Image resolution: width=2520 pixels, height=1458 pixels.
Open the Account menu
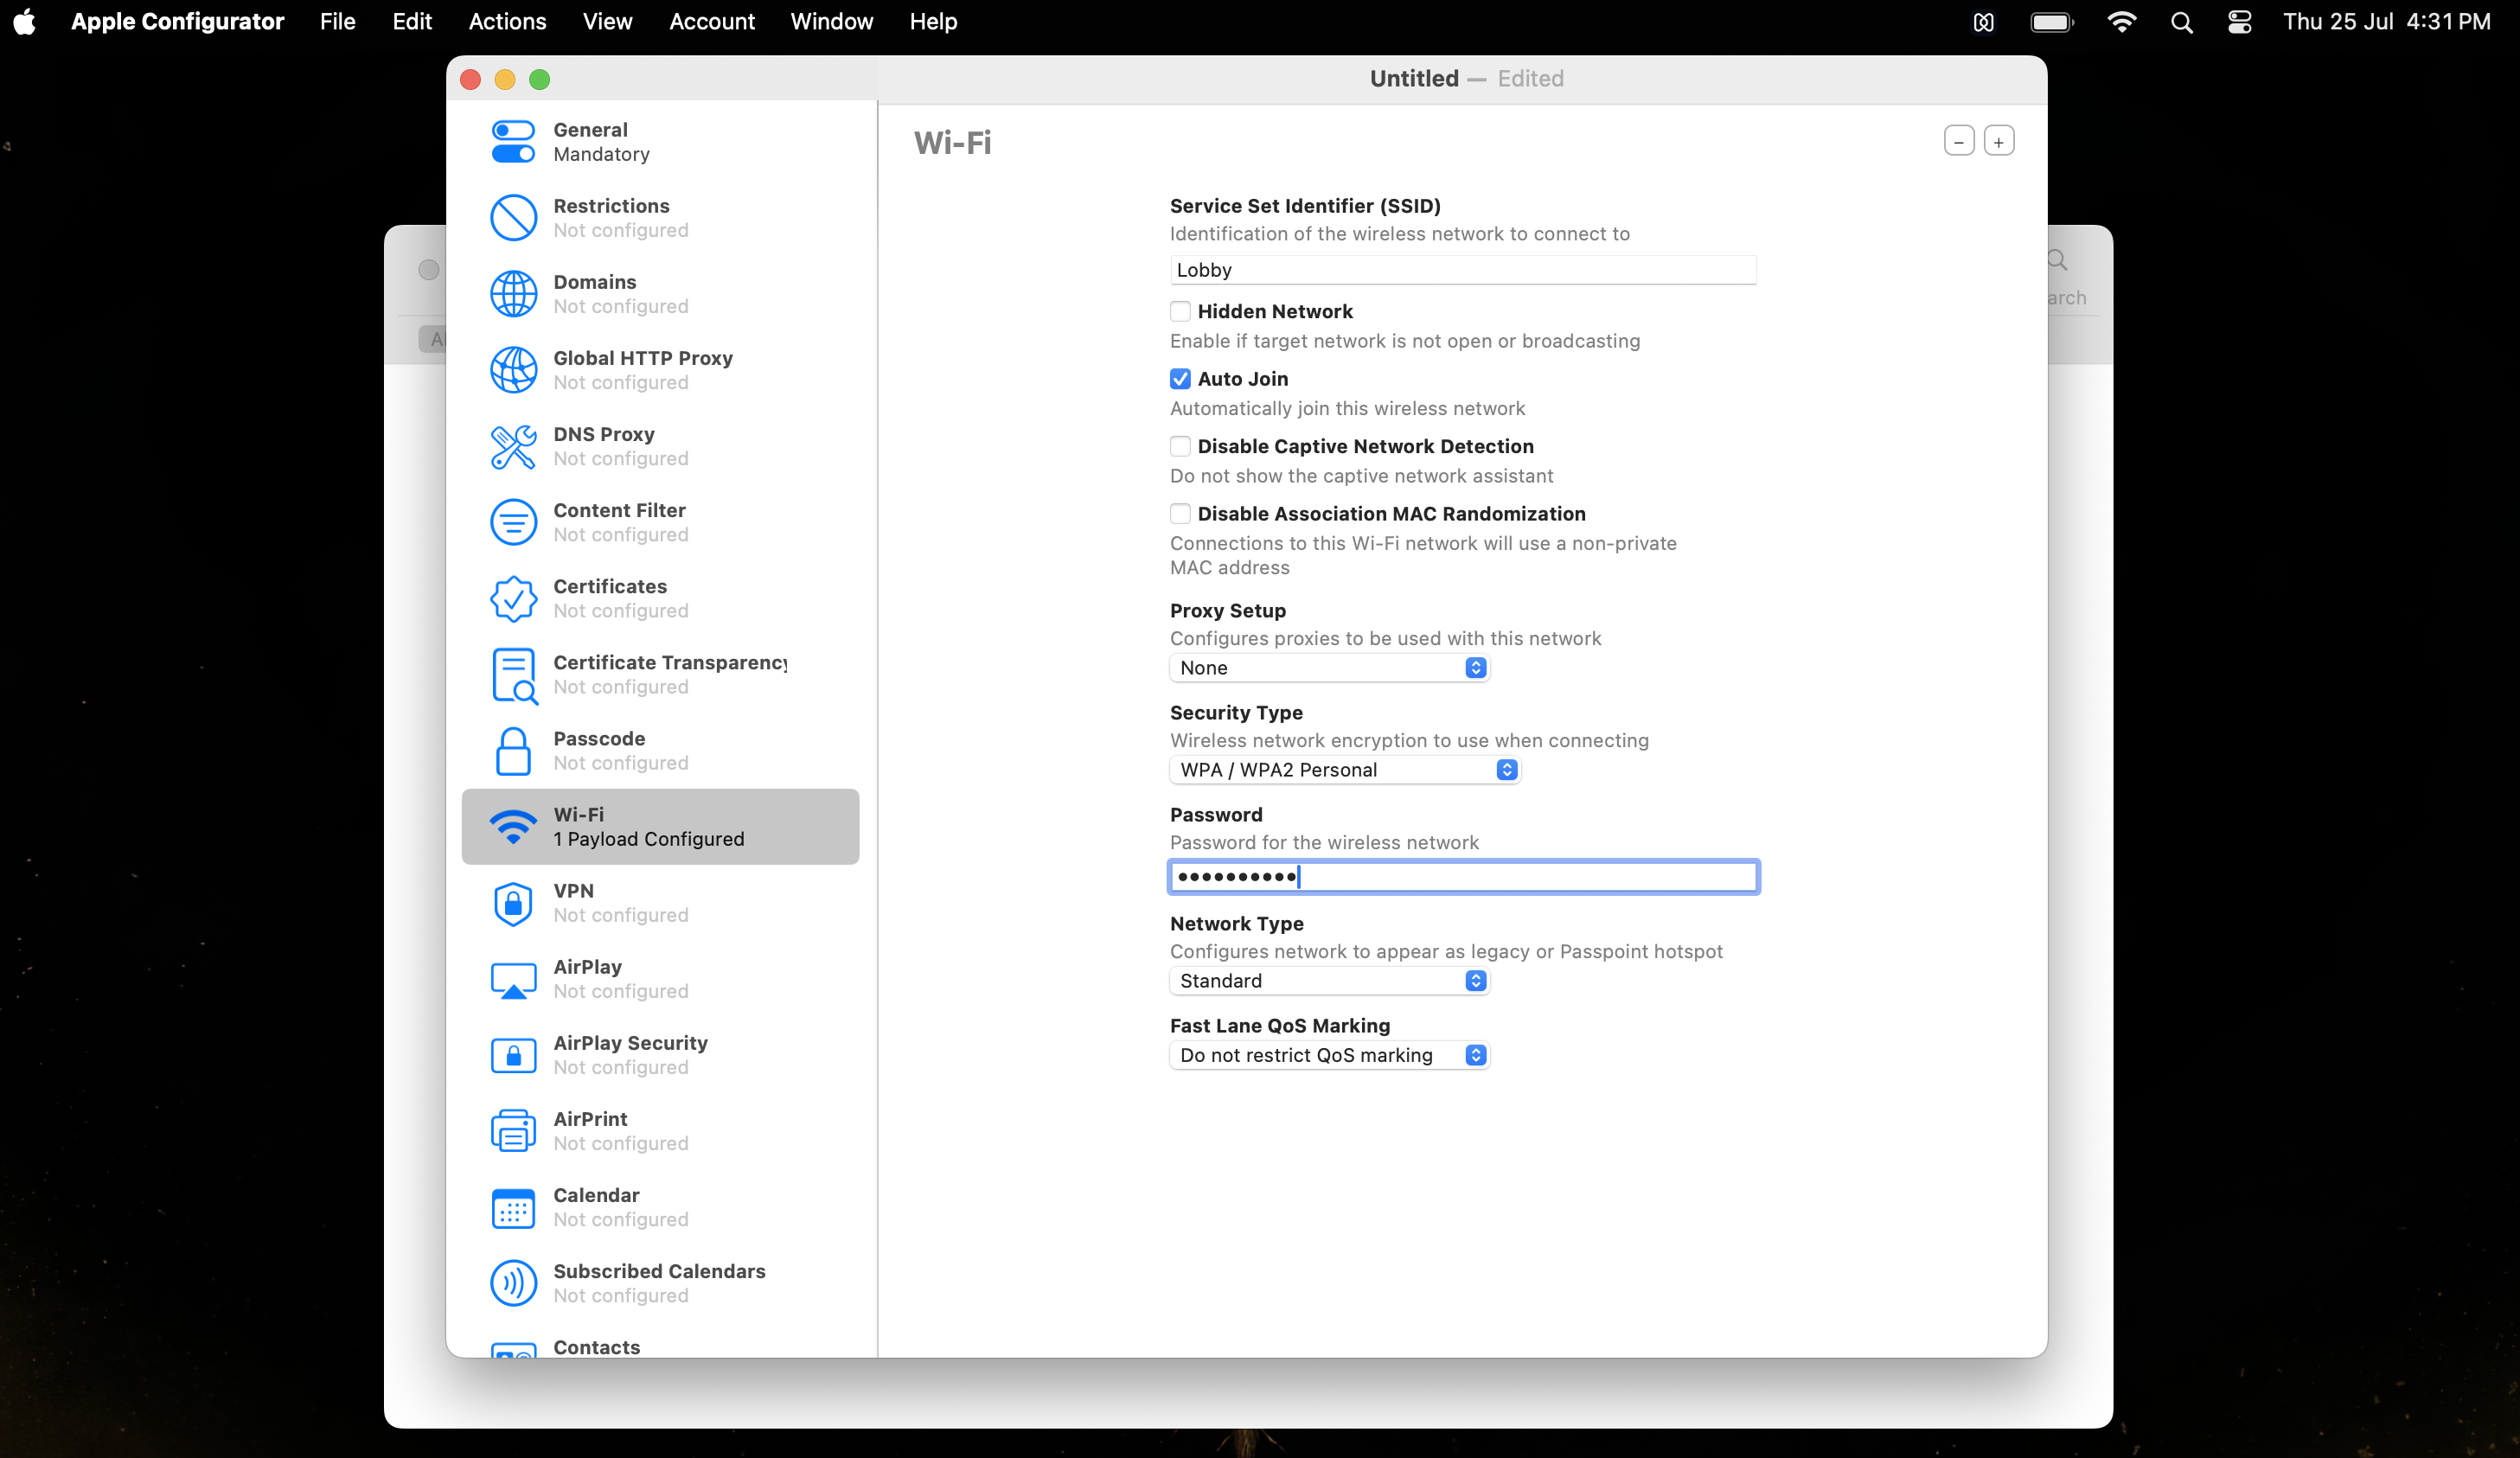point(711,22)
